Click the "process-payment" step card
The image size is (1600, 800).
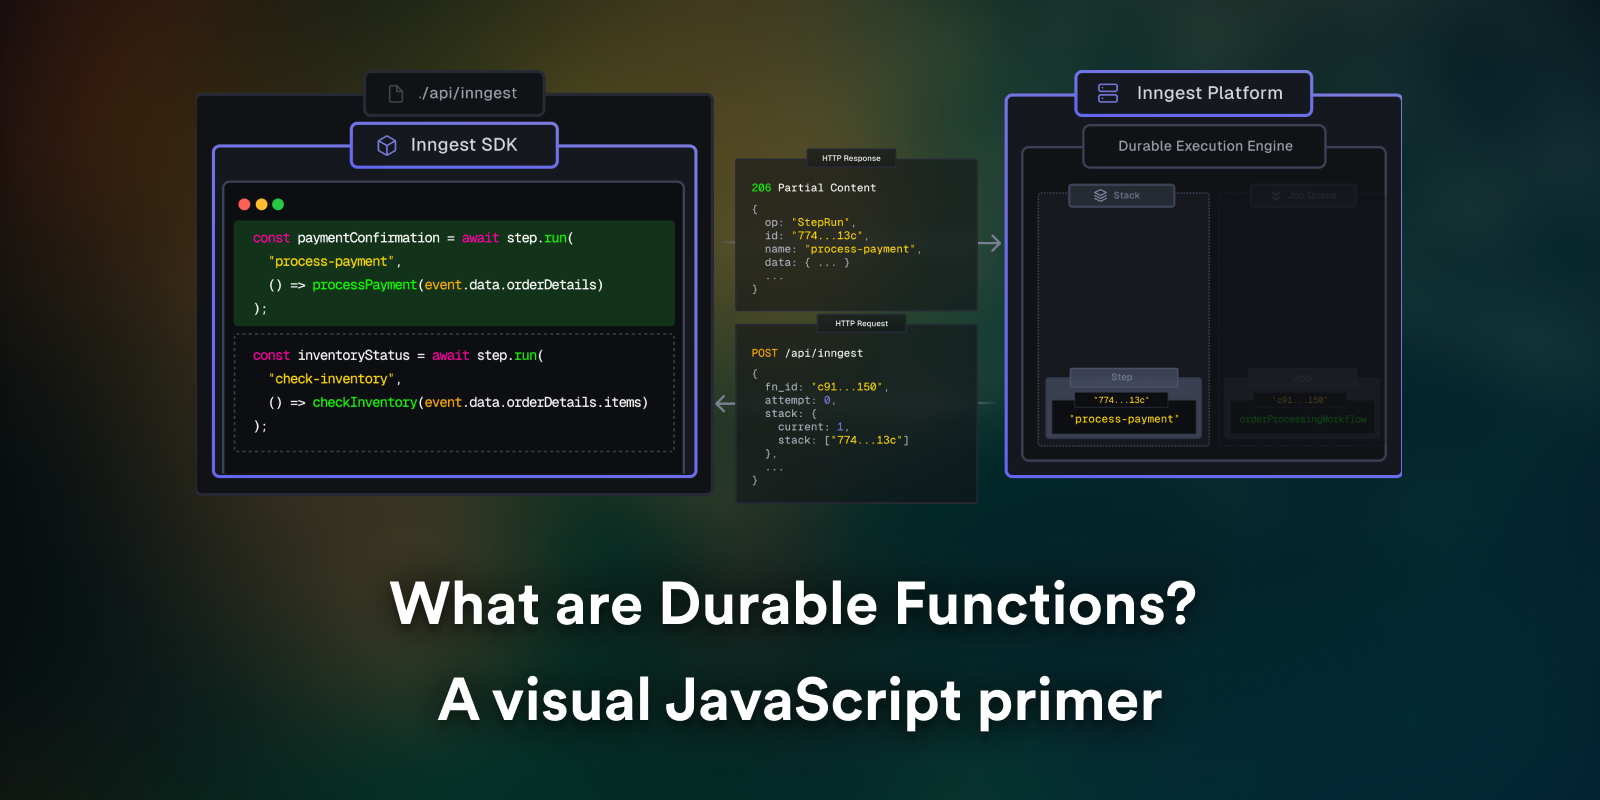coord(1124,413)
